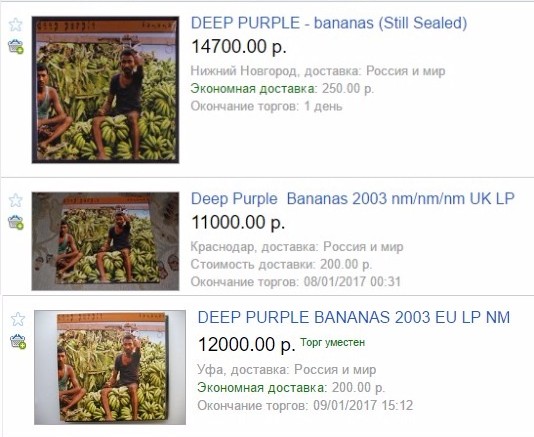Add the 12000.00 listing to the basket
Image resolution: width=534 pixels, height=437 pixels.
tap(18, 341)
